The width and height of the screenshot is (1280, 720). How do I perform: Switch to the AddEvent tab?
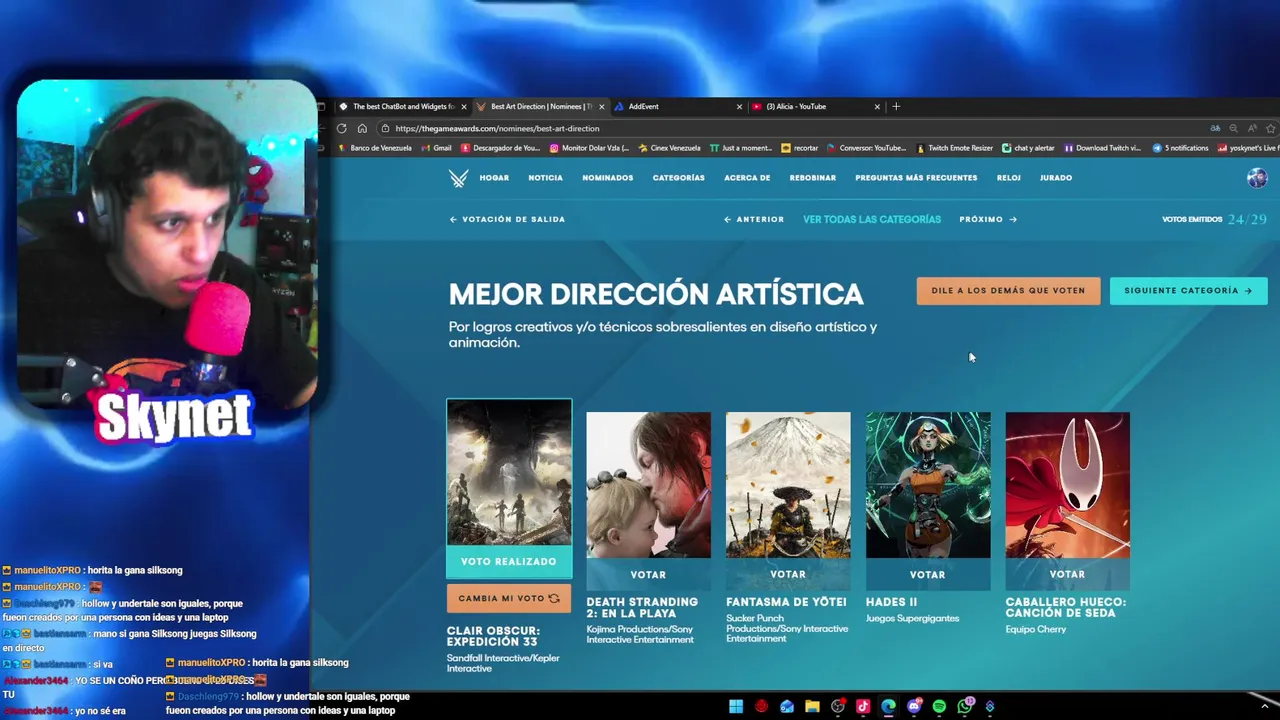[x=677, y=106]
